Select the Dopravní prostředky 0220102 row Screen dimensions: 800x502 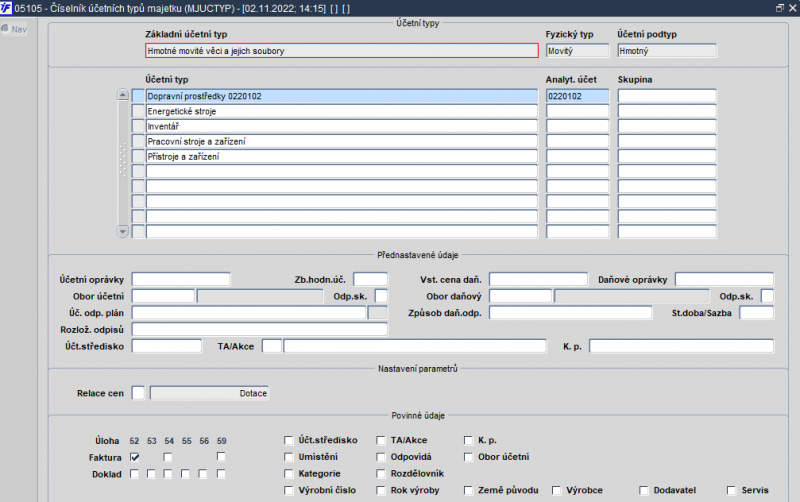click(x=340, y=96)
